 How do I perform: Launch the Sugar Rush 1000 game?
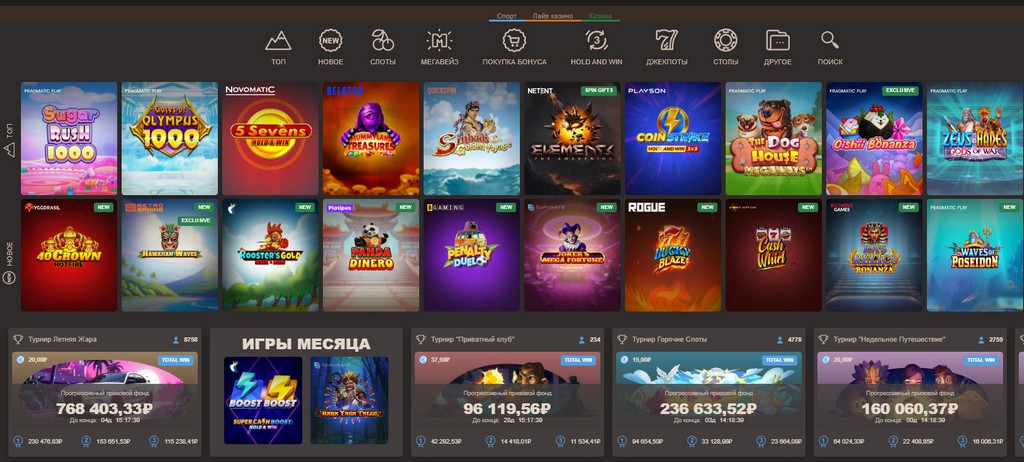pyautogui.click(x=69, y=139)
